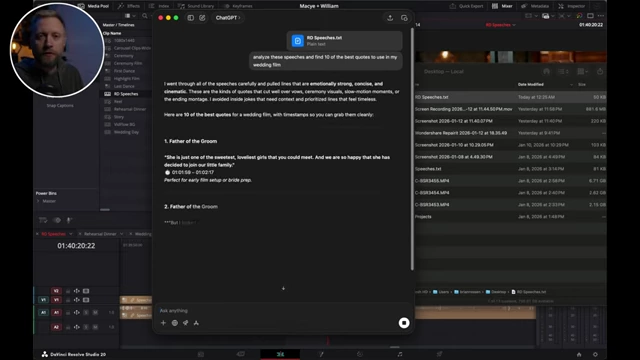Image resolution: width=640 pixels, height=360 pixels.
Task: Open the Keyframes panel
Action: point(238,6)
